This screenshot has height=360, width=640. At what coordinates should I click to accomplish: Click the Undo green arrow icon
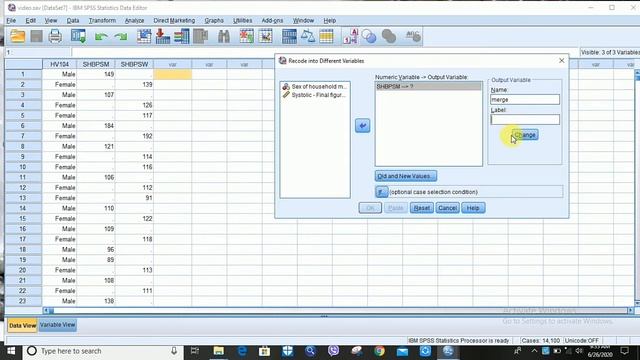click(101, 37)
